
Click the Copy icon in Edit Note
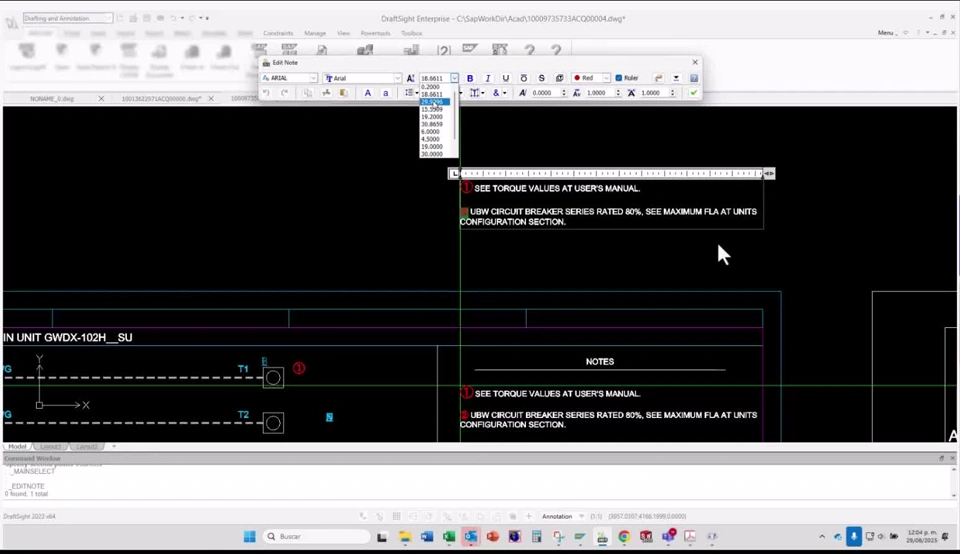coord(308,93)
